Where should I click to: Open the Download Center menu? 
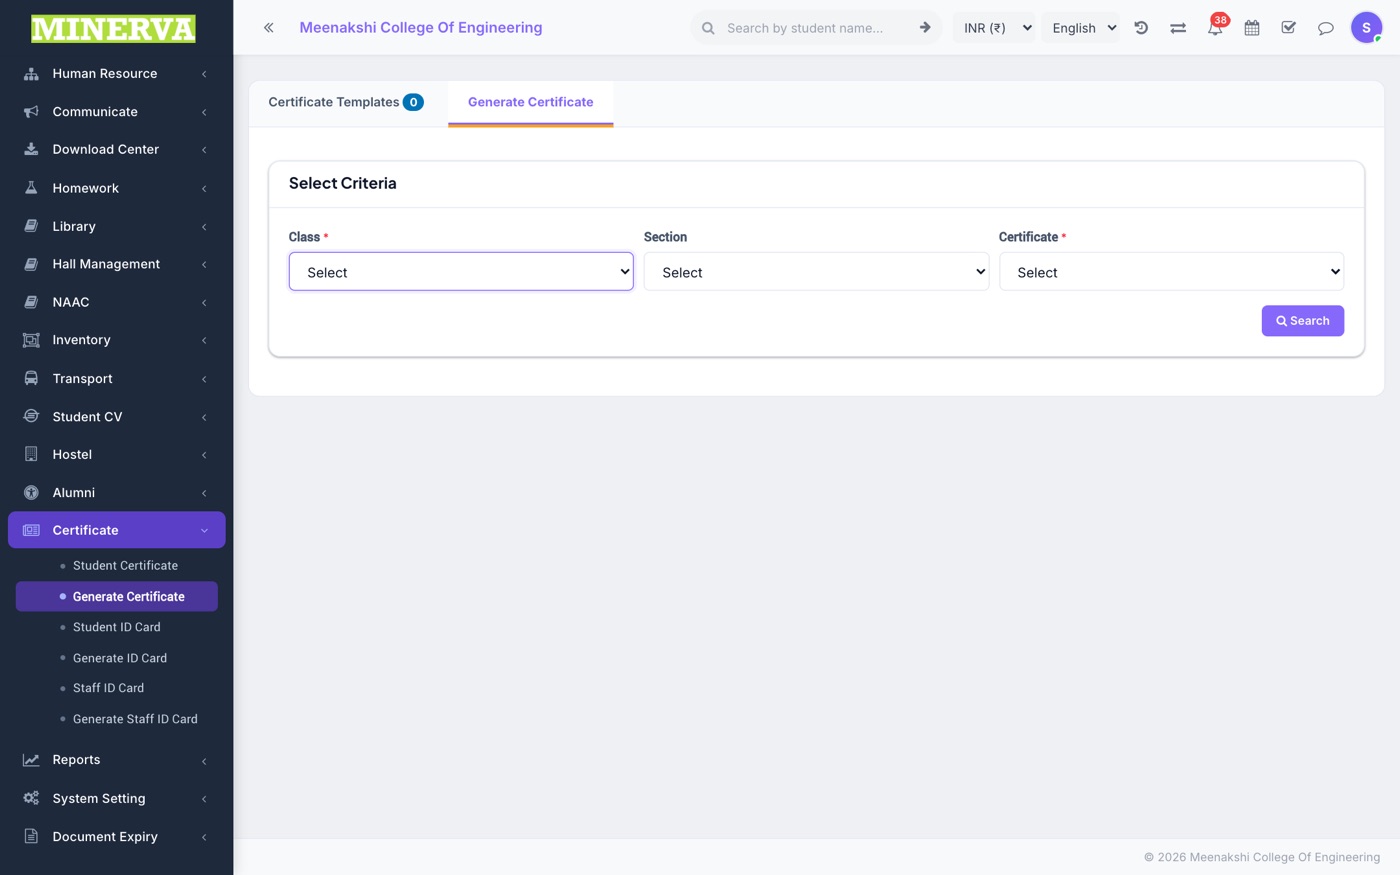point(117,150)
